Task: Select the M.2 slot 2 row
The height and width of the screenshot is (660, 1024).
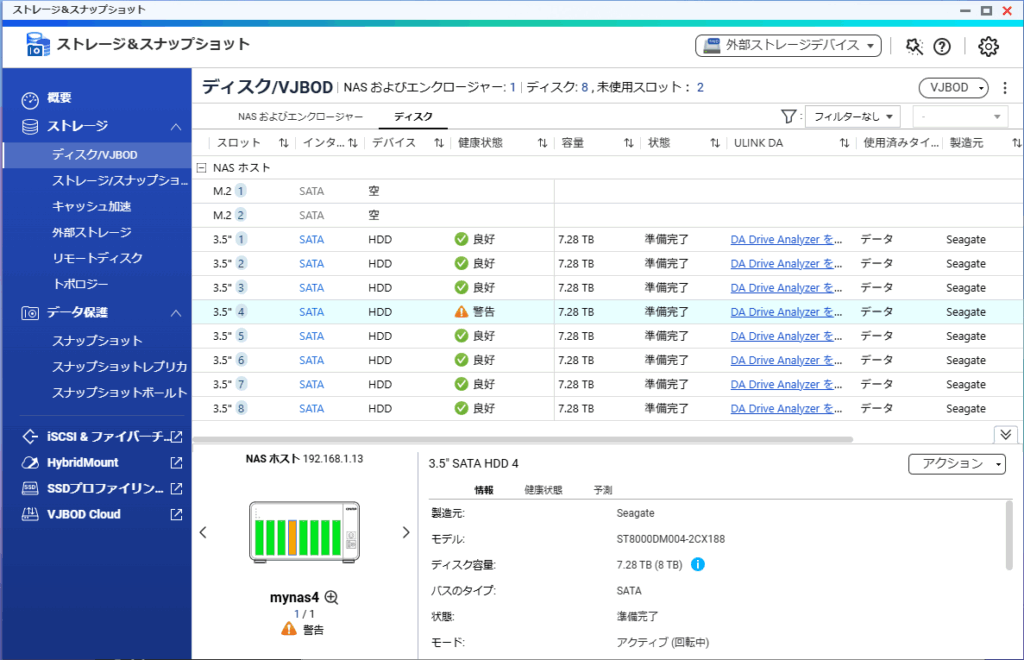Action: (x=608, y=215)
